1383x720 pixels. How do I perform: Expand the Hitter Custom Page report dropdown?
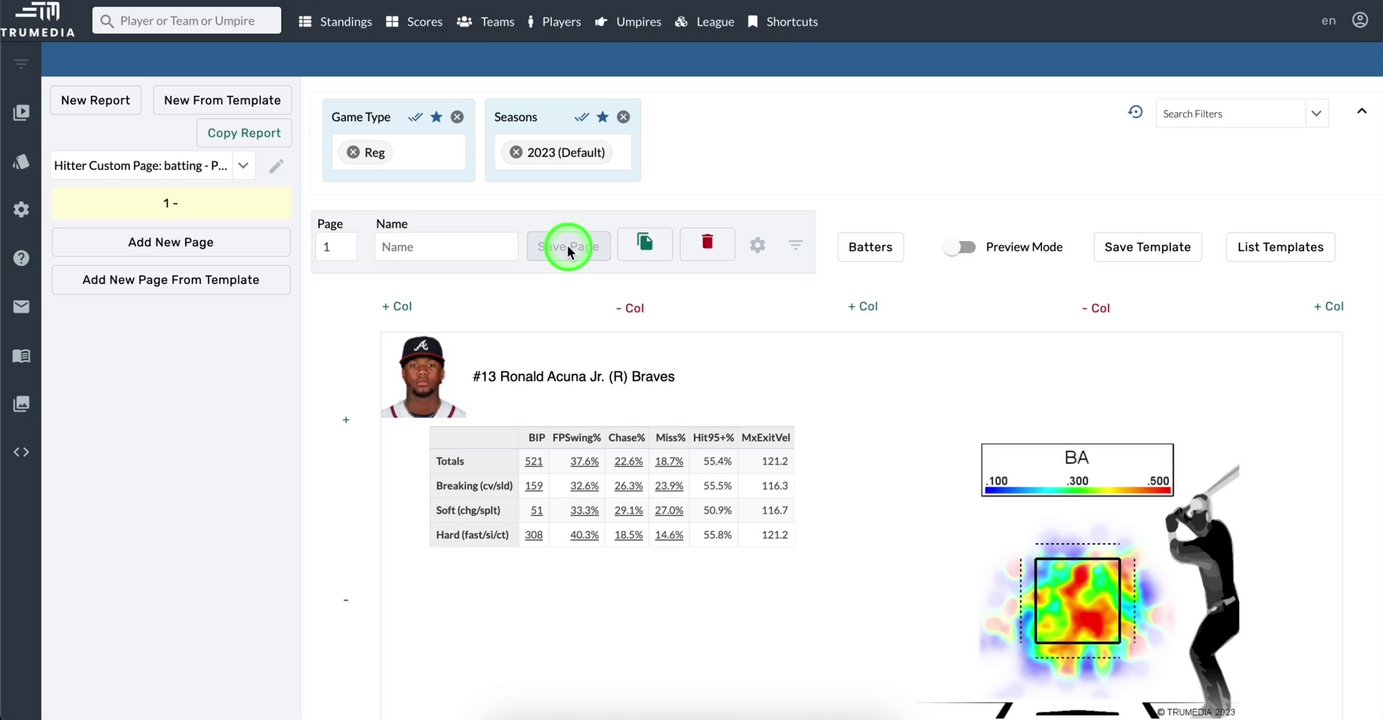tap(243, 166)
